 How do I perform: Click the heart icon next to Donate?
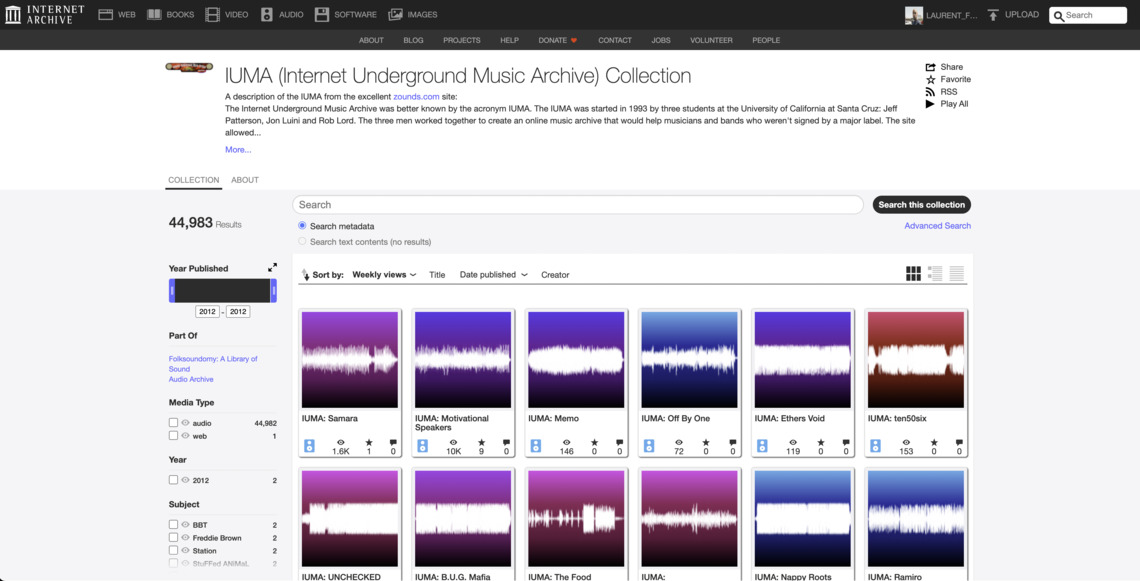tap(574, 41)
